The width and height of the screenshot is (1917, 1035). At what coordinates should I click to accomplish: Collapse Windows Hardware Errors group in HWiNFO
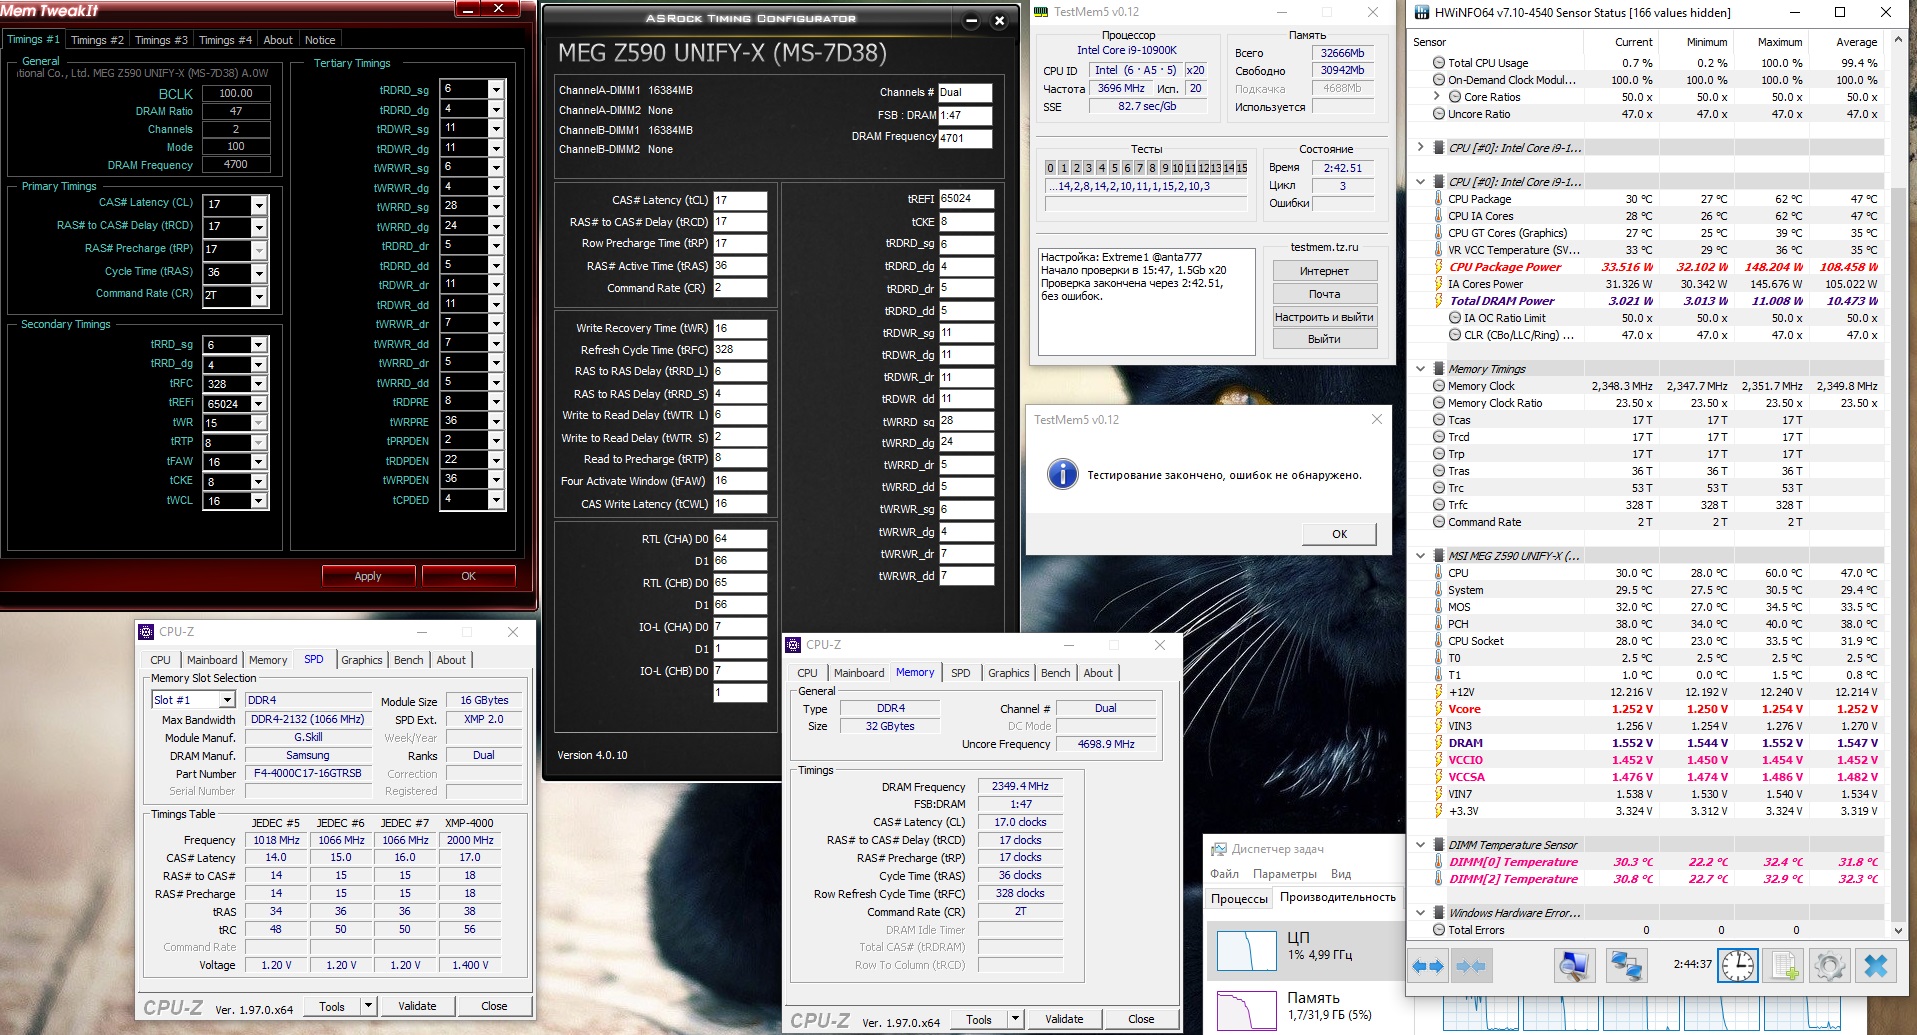click(1420, 913)
